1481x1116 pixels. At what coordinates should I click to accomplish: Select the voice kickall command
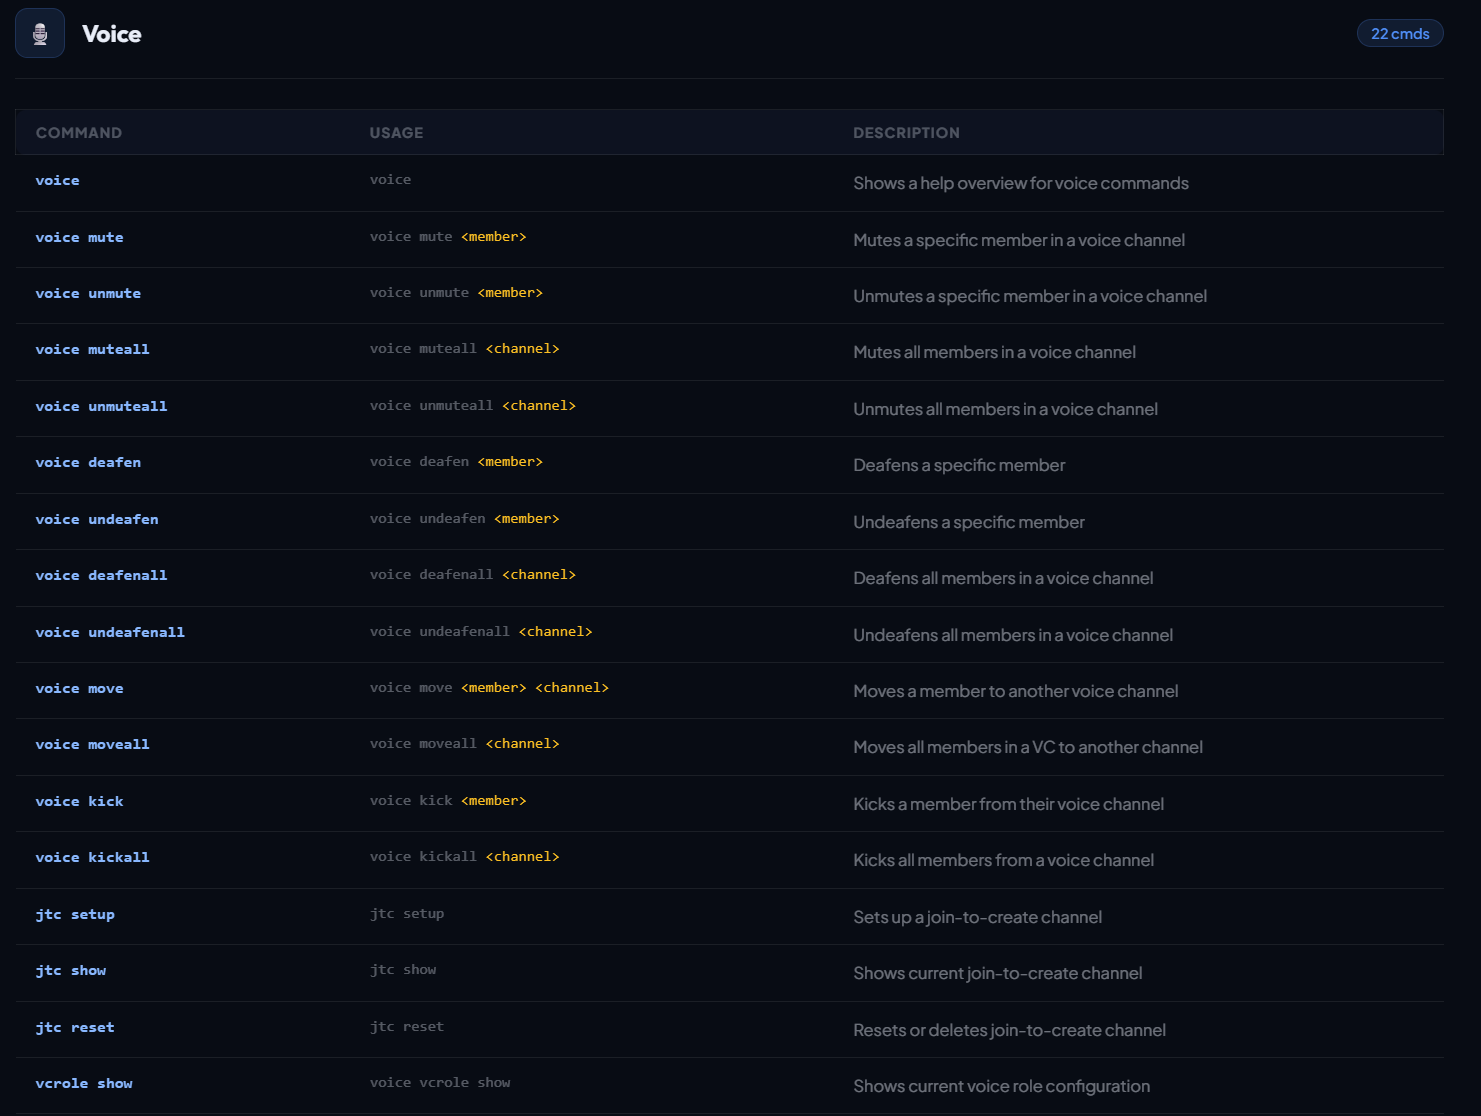point(92,858)
